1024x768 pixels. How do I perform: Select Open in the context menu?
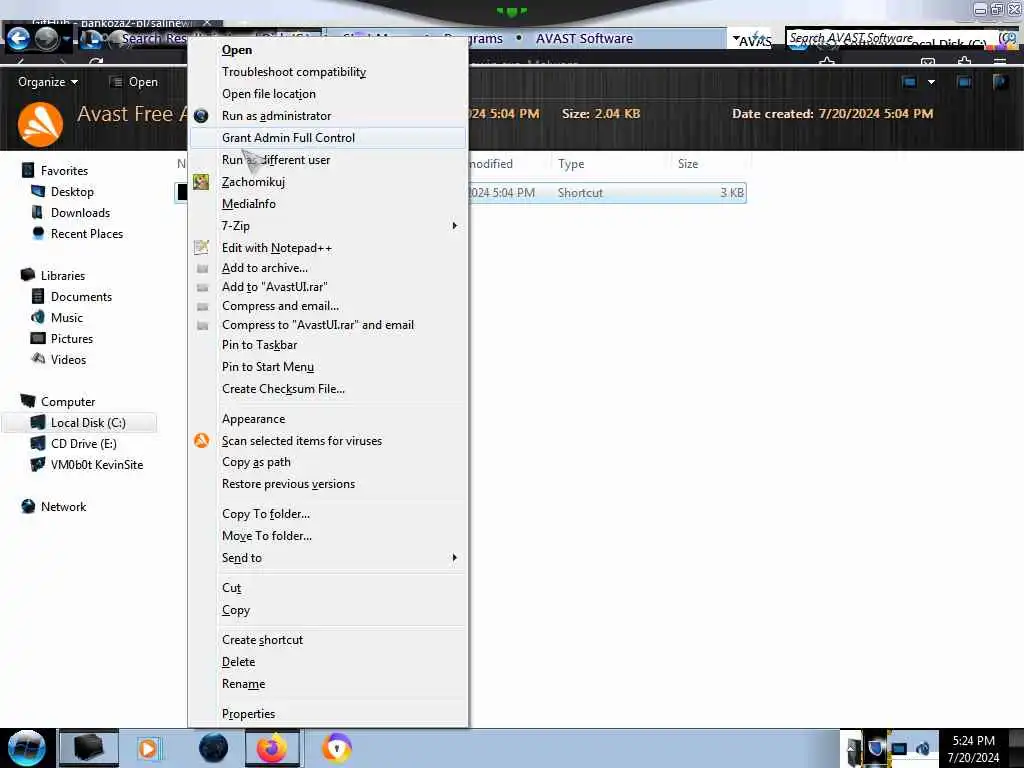236,50
